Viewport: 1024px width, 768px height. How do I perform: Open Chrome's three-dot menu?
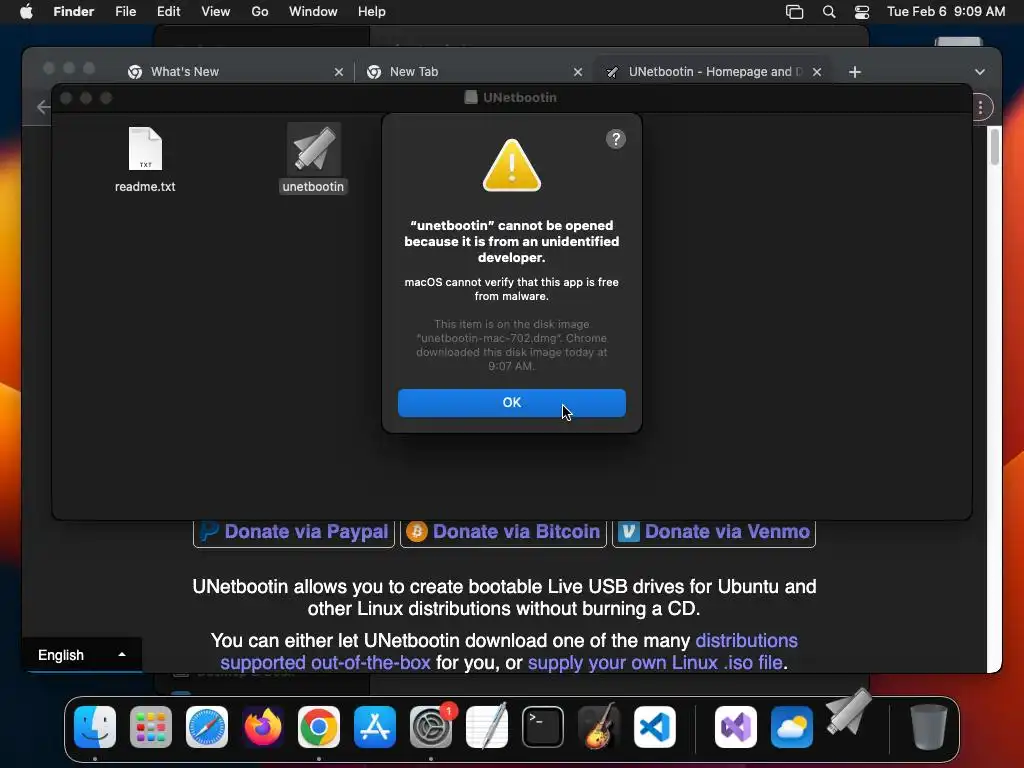(980, 107)
